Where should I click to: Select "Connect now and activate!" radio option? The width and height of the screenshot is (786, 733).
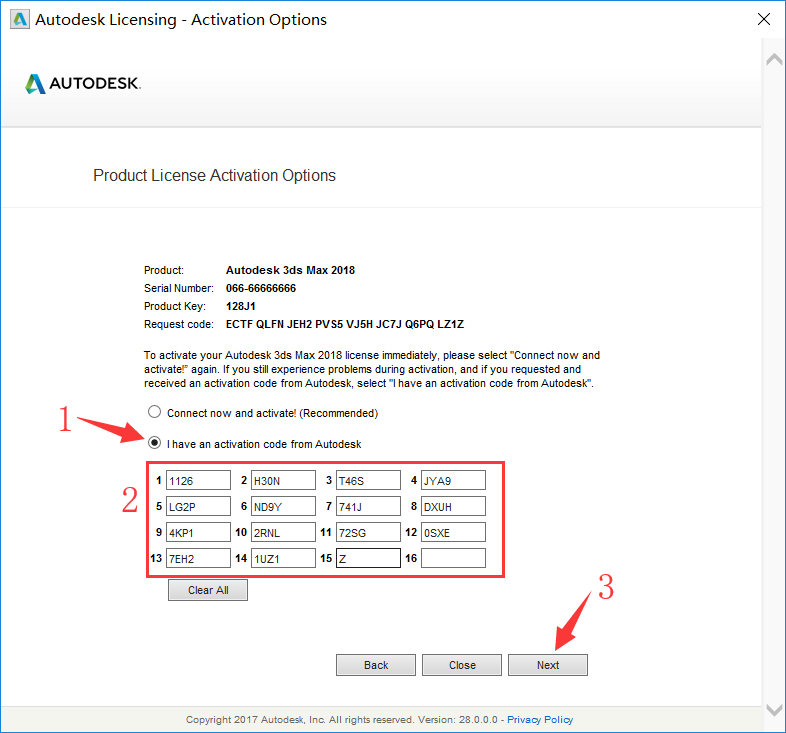click(154, 412)
